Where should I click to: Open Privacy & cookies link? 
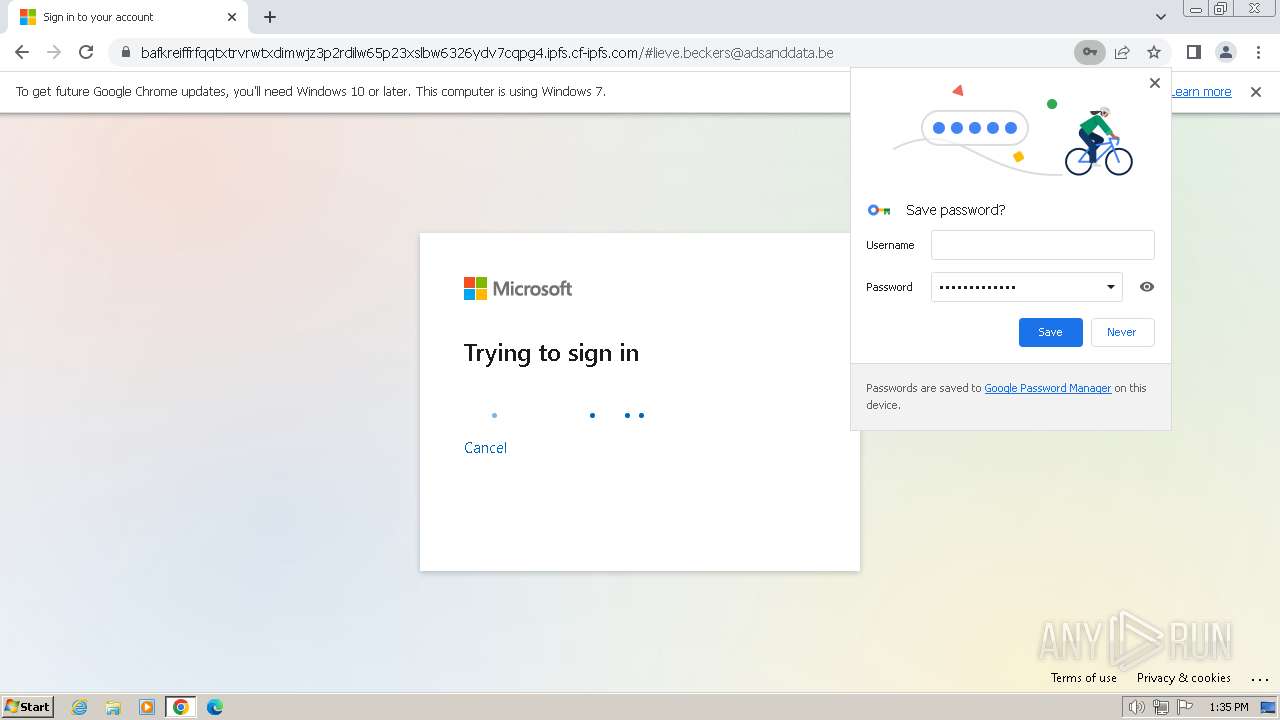click(1183, 678)
